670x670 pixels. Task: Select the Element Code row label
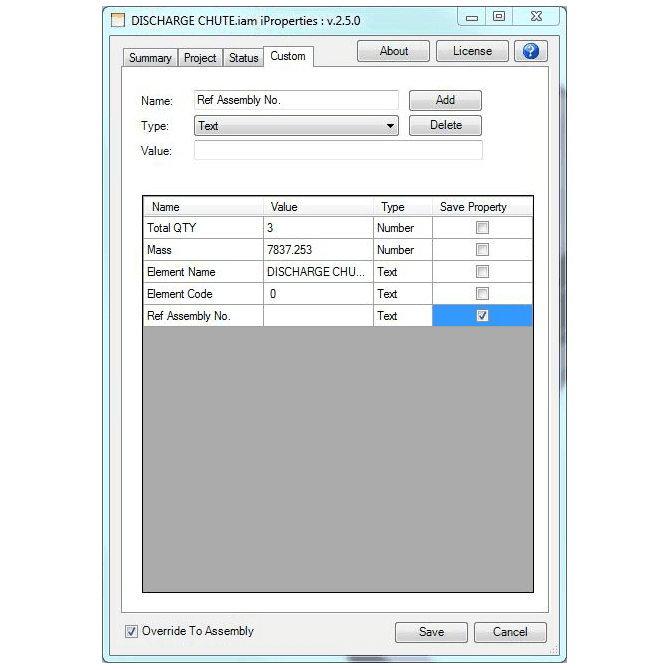[203, 294]
